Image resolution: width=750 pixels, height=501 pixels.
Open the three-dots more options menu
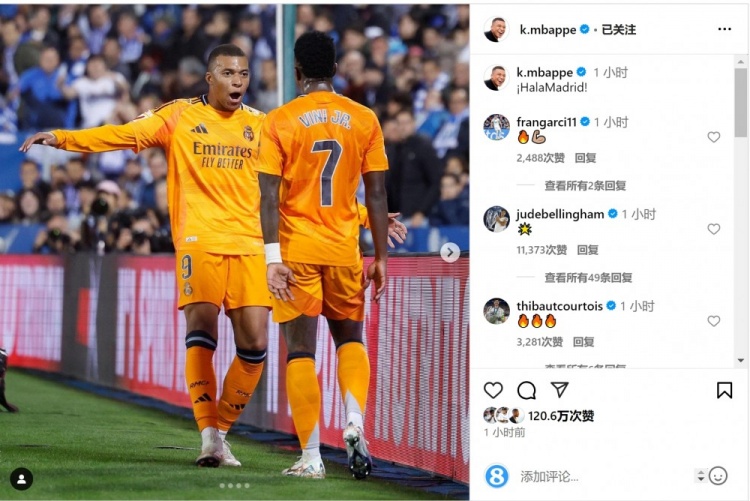[724, 29]
